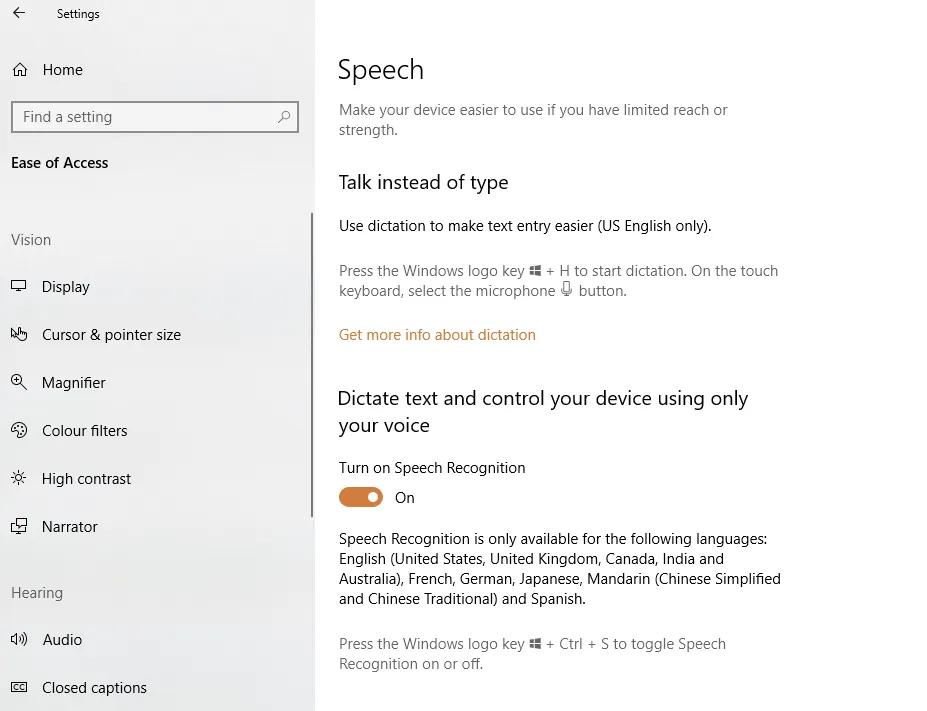The image size is (927, 711).
Task: Open Get more info about dictation link
Action: coord(437,335)
